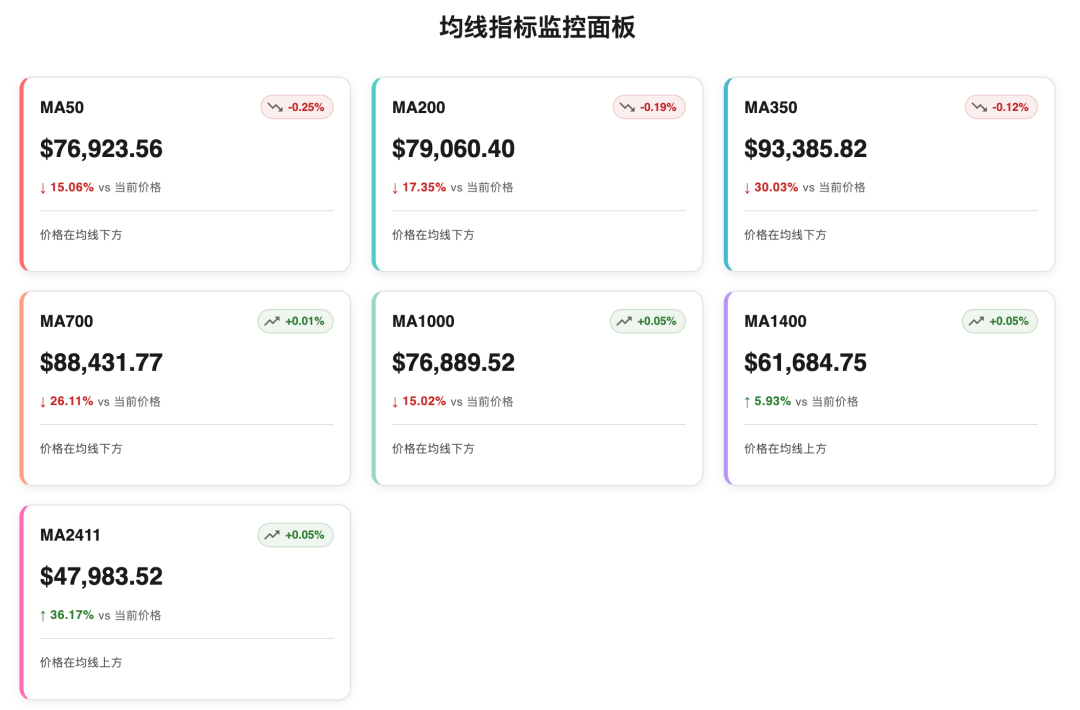Click the downtrend icon in MA50 badge
Screen dimensions: 1080x710
click(276, 107)
